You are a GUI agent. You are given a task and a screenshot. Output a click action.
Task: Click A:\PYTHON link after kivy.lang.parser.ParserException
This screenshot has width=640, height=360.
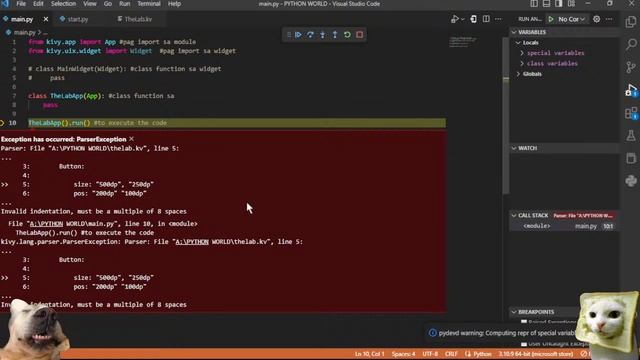click(192, 242)
